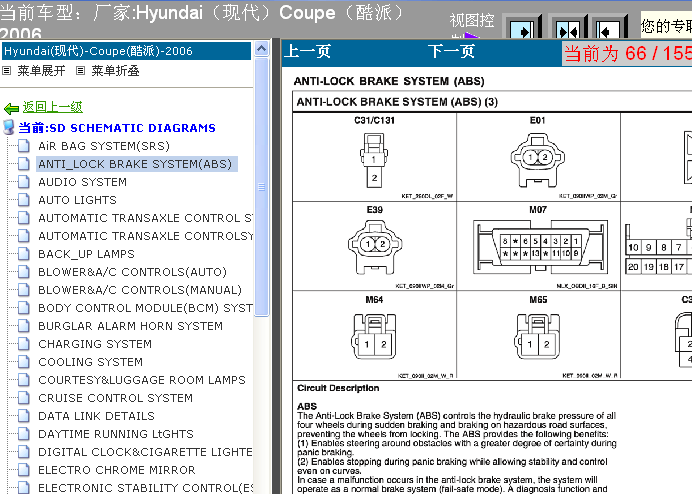Click page icon beside DAYTIME RUNNING LtGHTS
692x494 pixels.
click(24, 434)
